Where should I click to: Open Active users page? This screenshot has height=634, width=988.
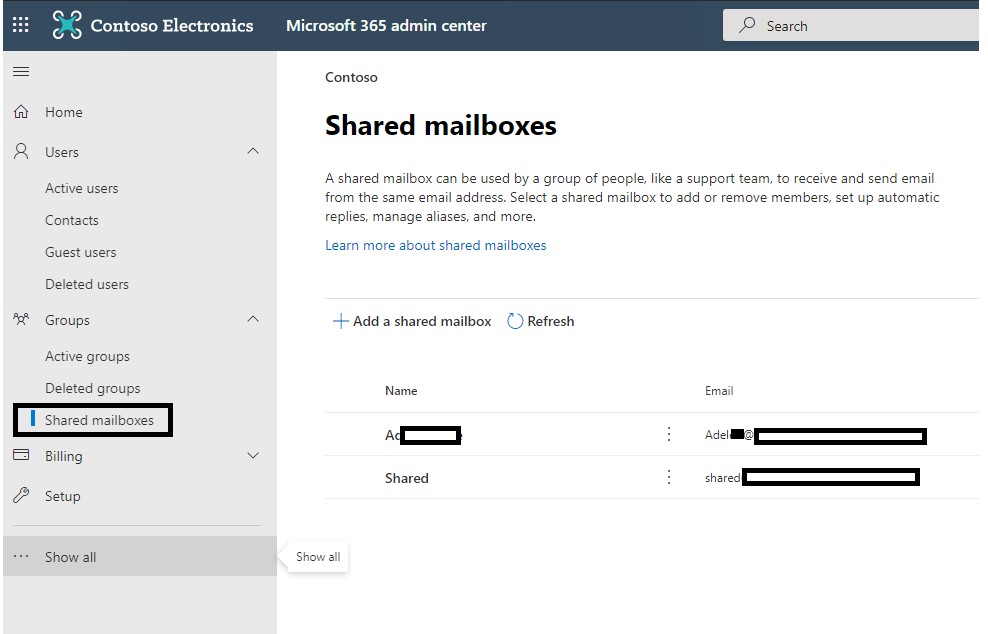(x=81, y=188)
